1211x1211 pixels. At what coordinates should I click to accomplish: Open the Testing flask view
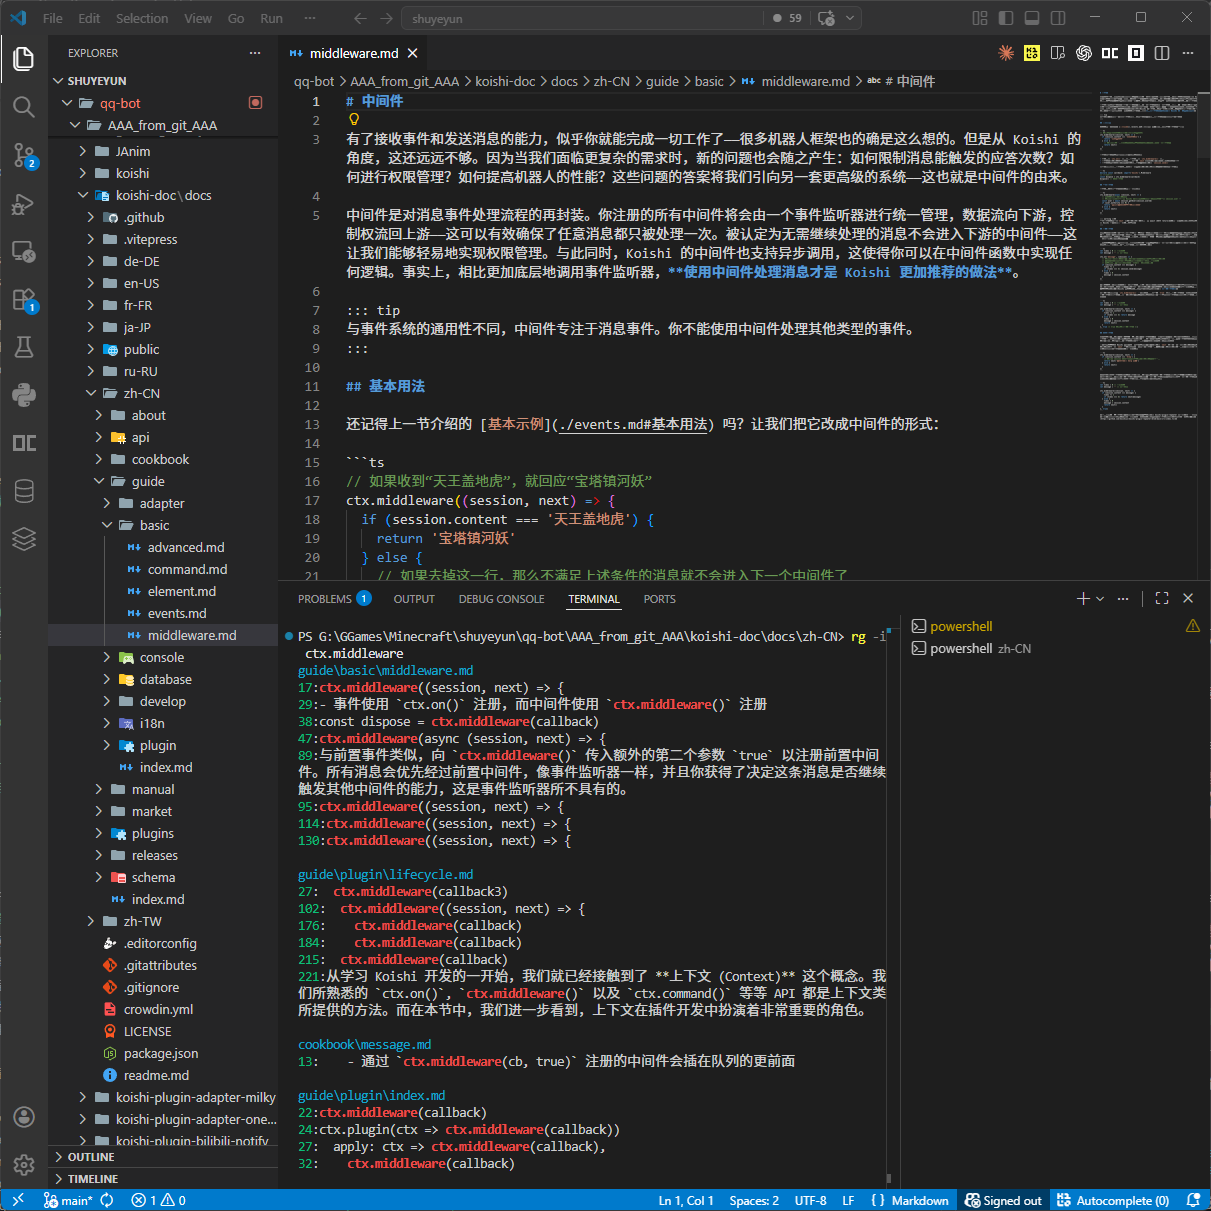[x=24, y=347]
